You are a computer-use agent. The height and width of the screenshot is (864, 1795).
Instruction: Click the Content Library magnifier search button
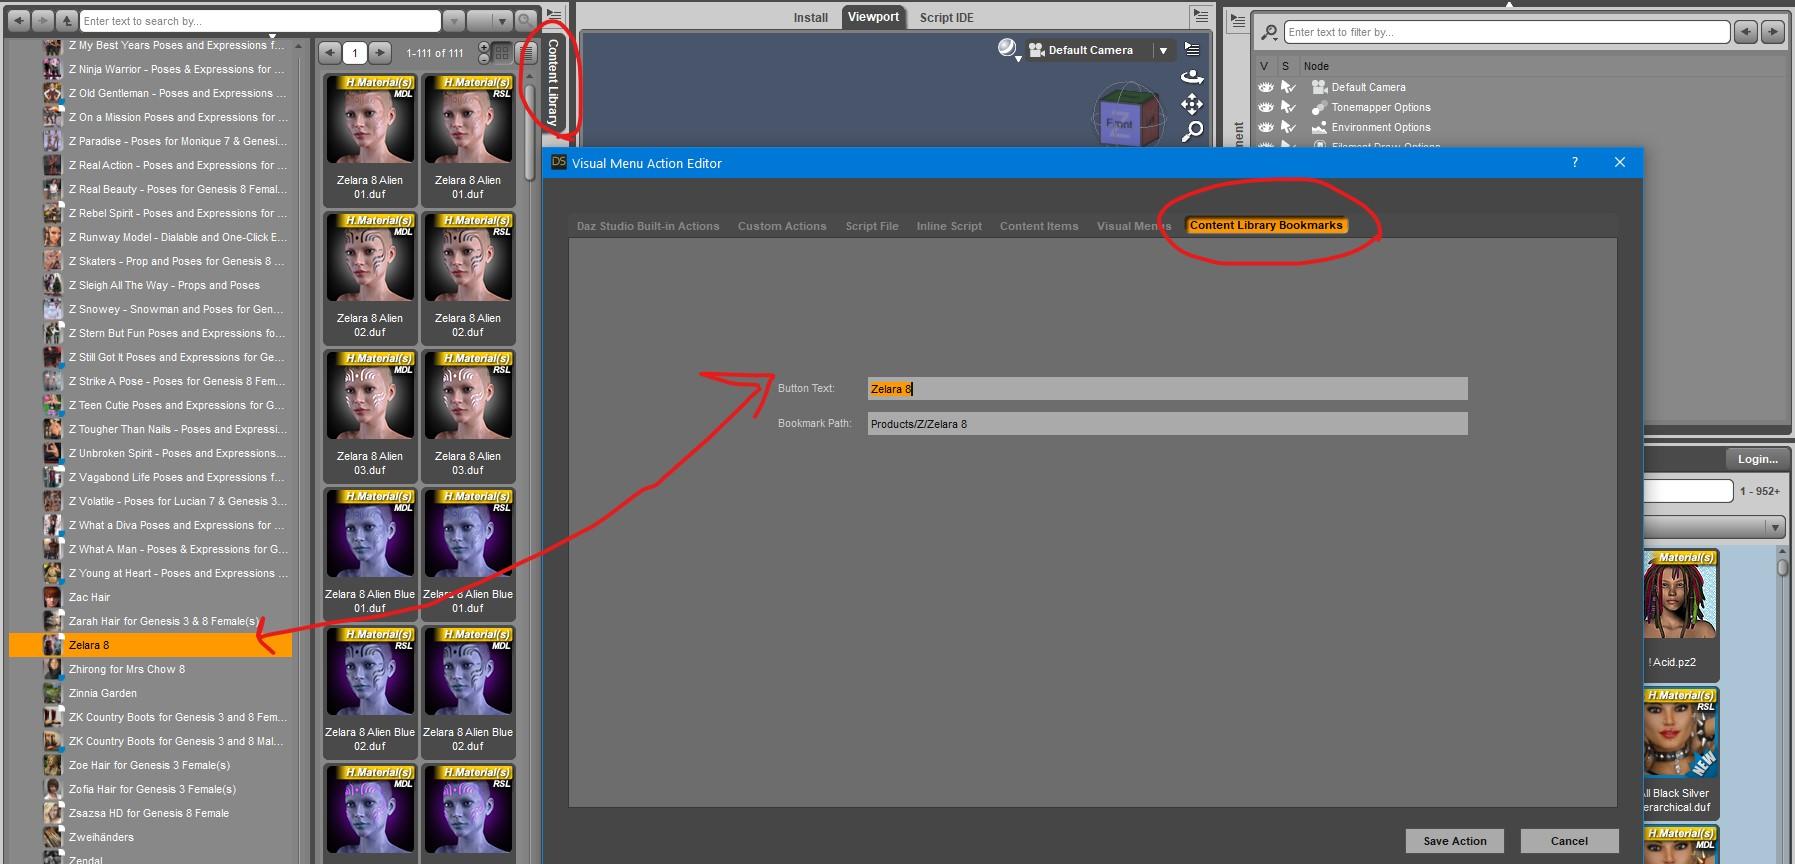(x=526, y=20)
